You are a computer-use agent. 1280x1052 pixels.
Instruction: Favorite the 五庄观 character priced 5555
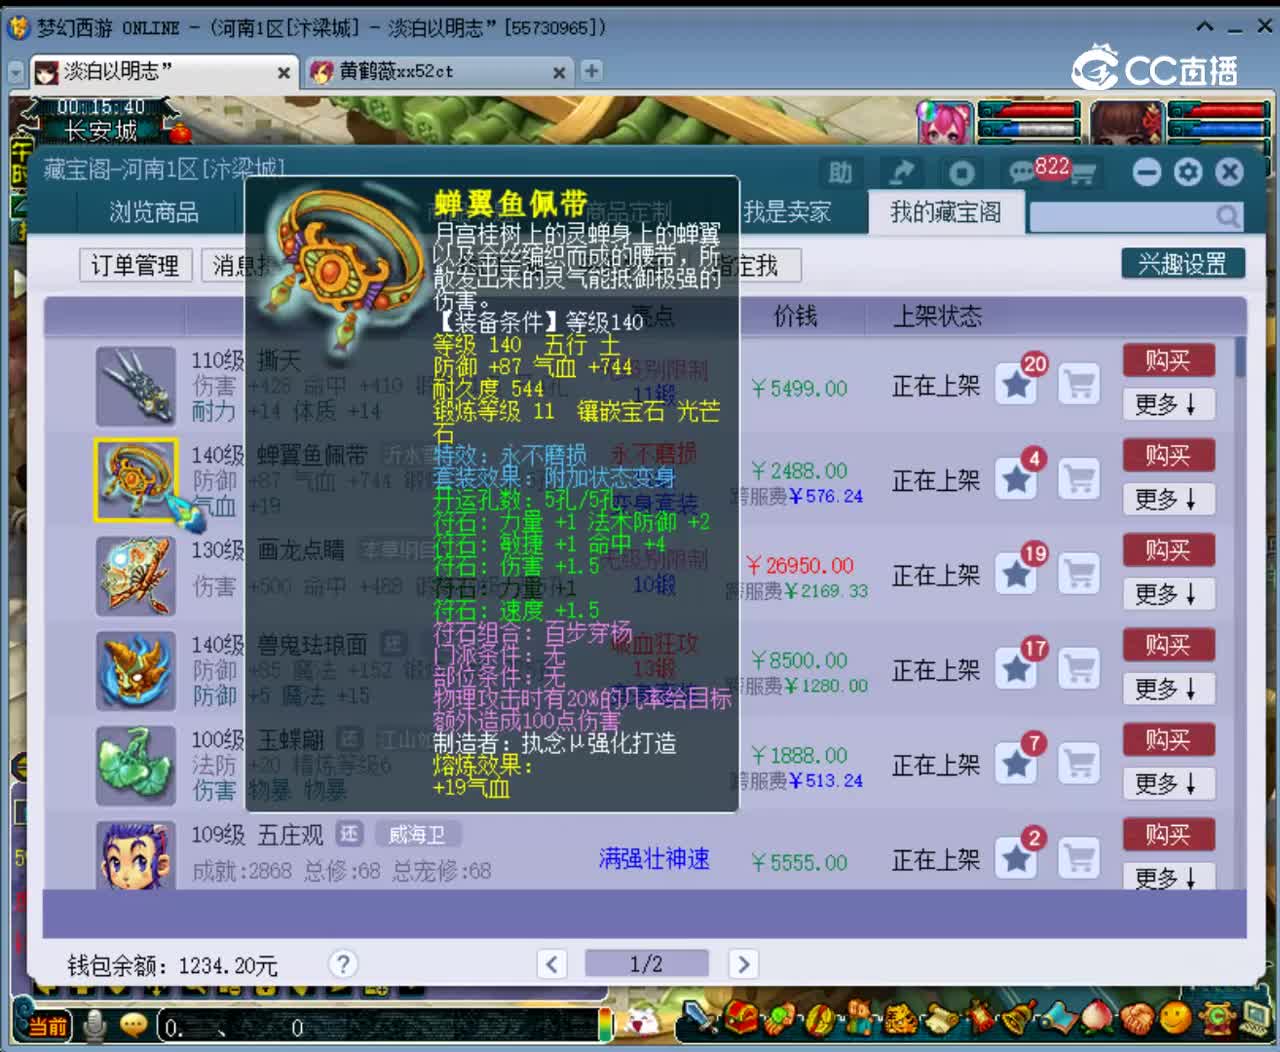click(1017, 858)
